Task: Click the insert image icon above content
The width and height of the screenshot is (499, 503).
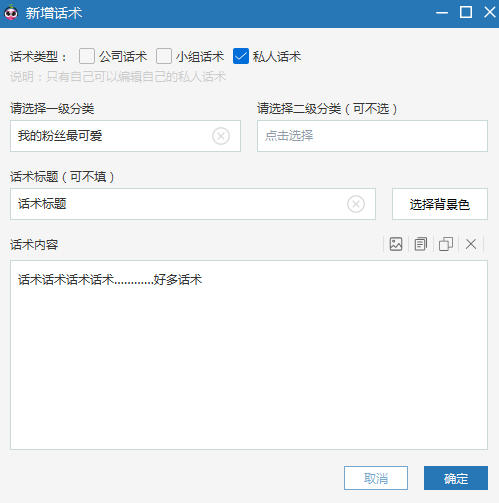Action: point(396,244)
